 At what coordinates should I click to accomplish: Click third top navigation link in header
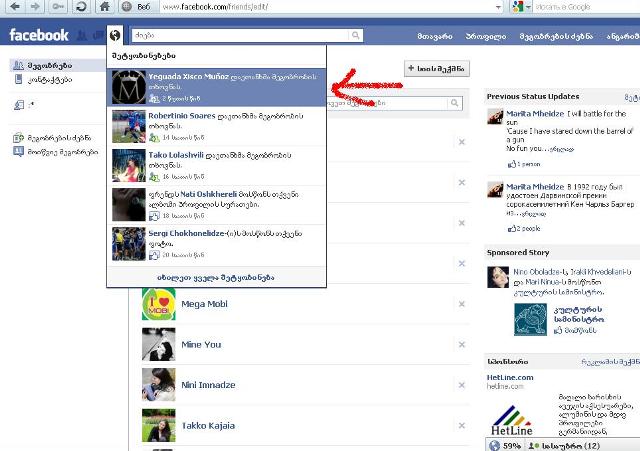(556, 36)
